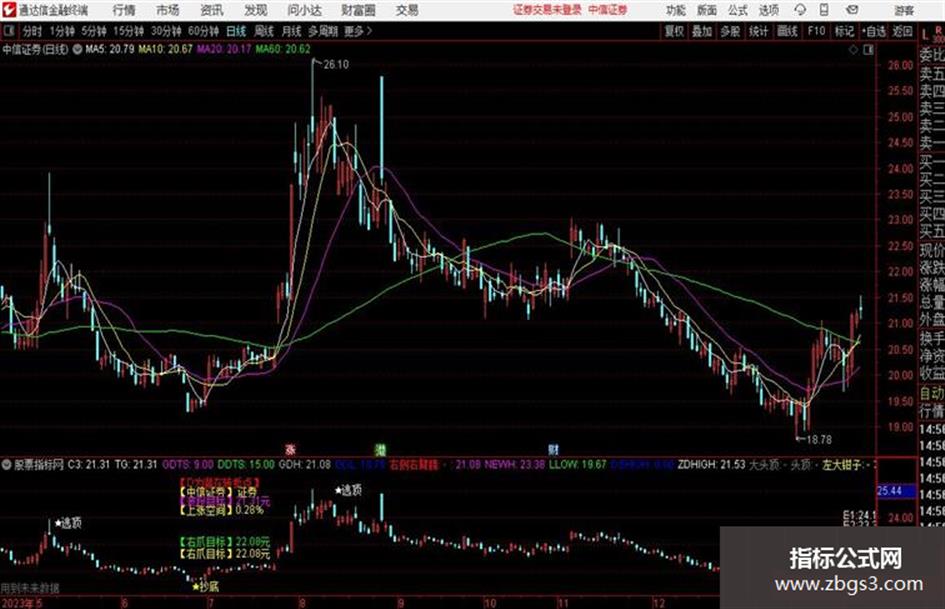
Task: Open the 版面 menu
Action: (x=707, y=10)
